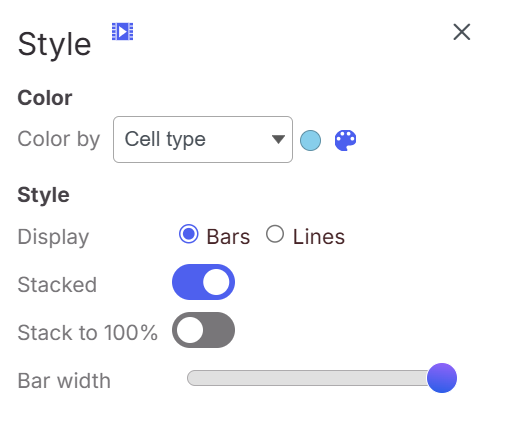This screenshot has width=505, height=425.
Task: Click the Stack to 100% label text
Action: tap(87, 333)
